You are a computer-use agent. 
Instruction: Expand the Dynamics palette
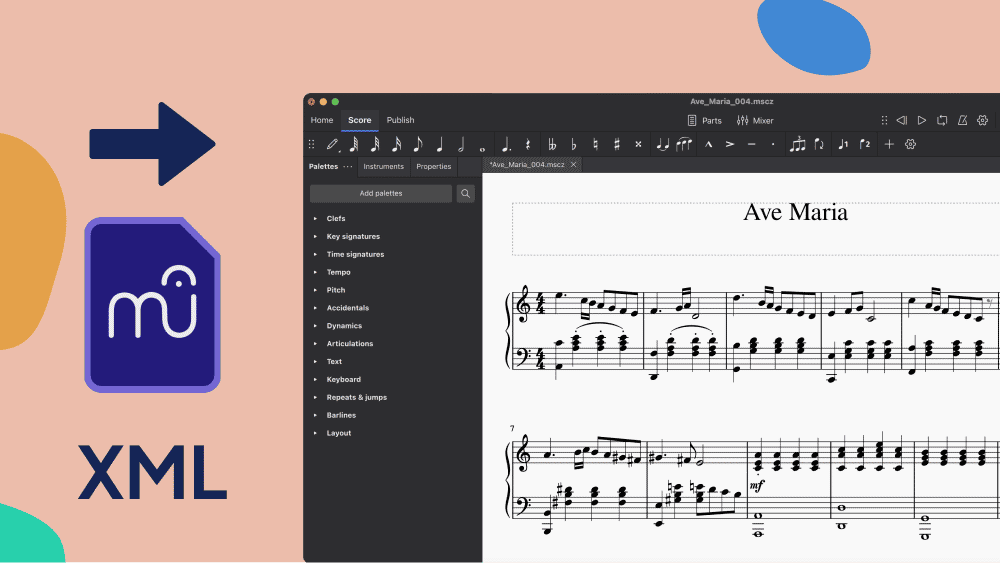point(315,326)
